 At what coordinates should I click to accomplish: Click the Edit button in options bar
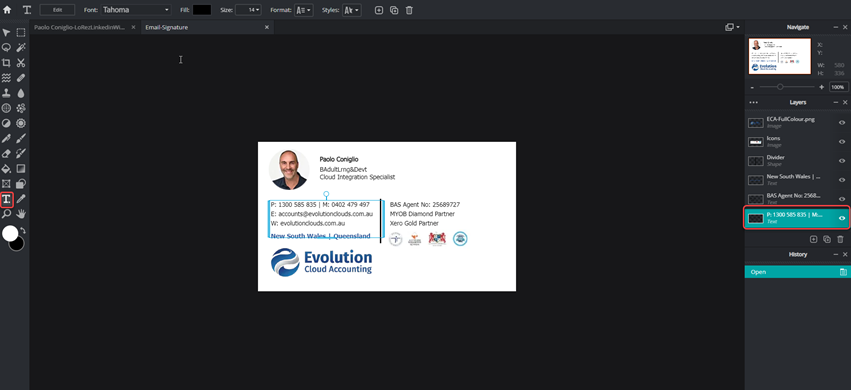point(58,10)
